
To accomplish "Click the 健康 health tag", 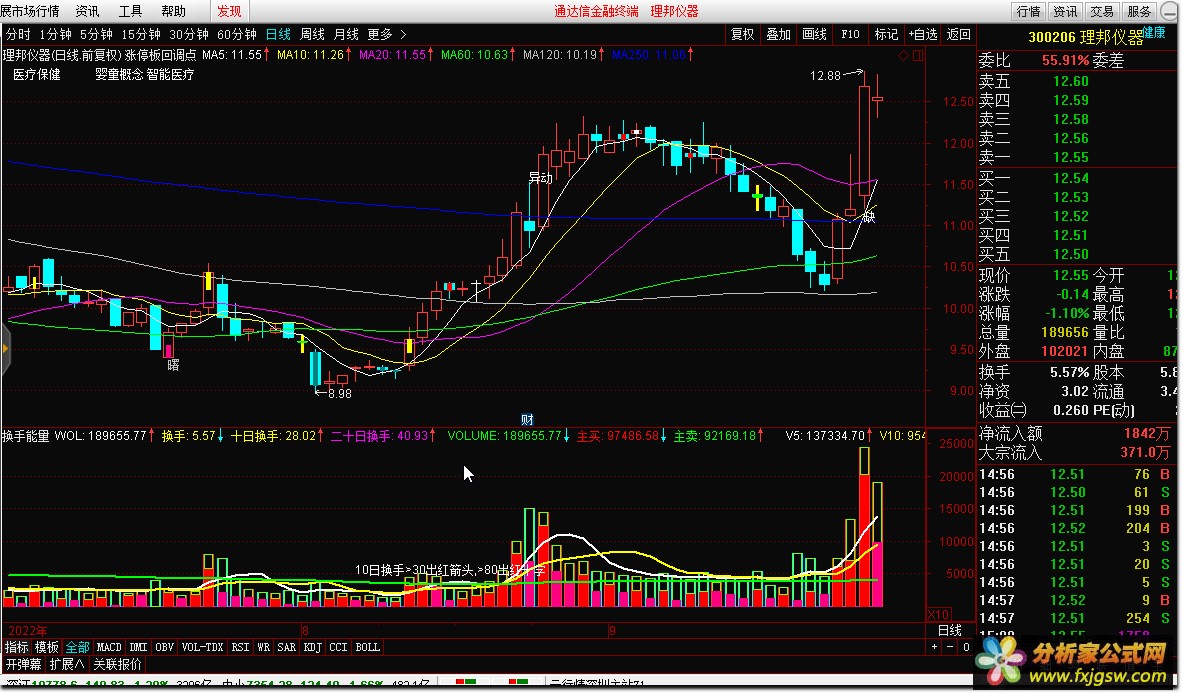I will pyautogui.click(x=1154, y=32).
